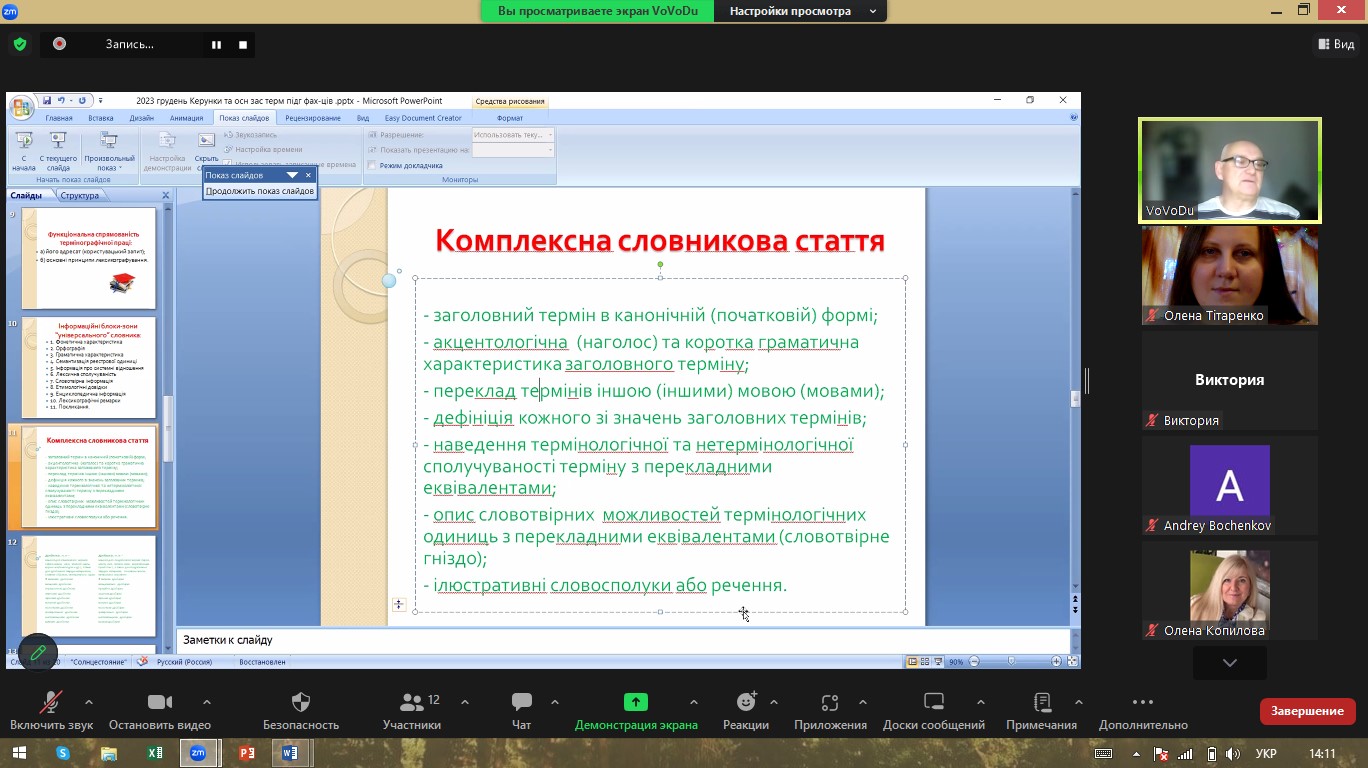Unmute microphone with Включить звук
Viewport: 1368px width, 768px height.
point(50,702)
